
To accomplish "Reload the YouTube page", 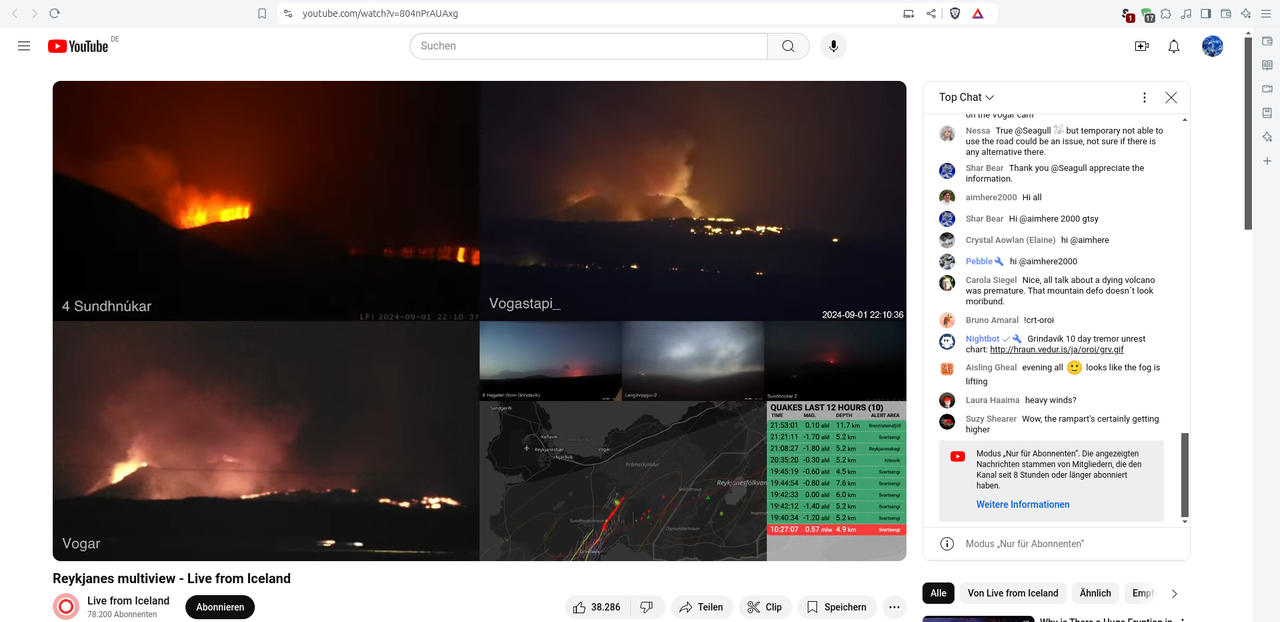I will coord(54,13).
